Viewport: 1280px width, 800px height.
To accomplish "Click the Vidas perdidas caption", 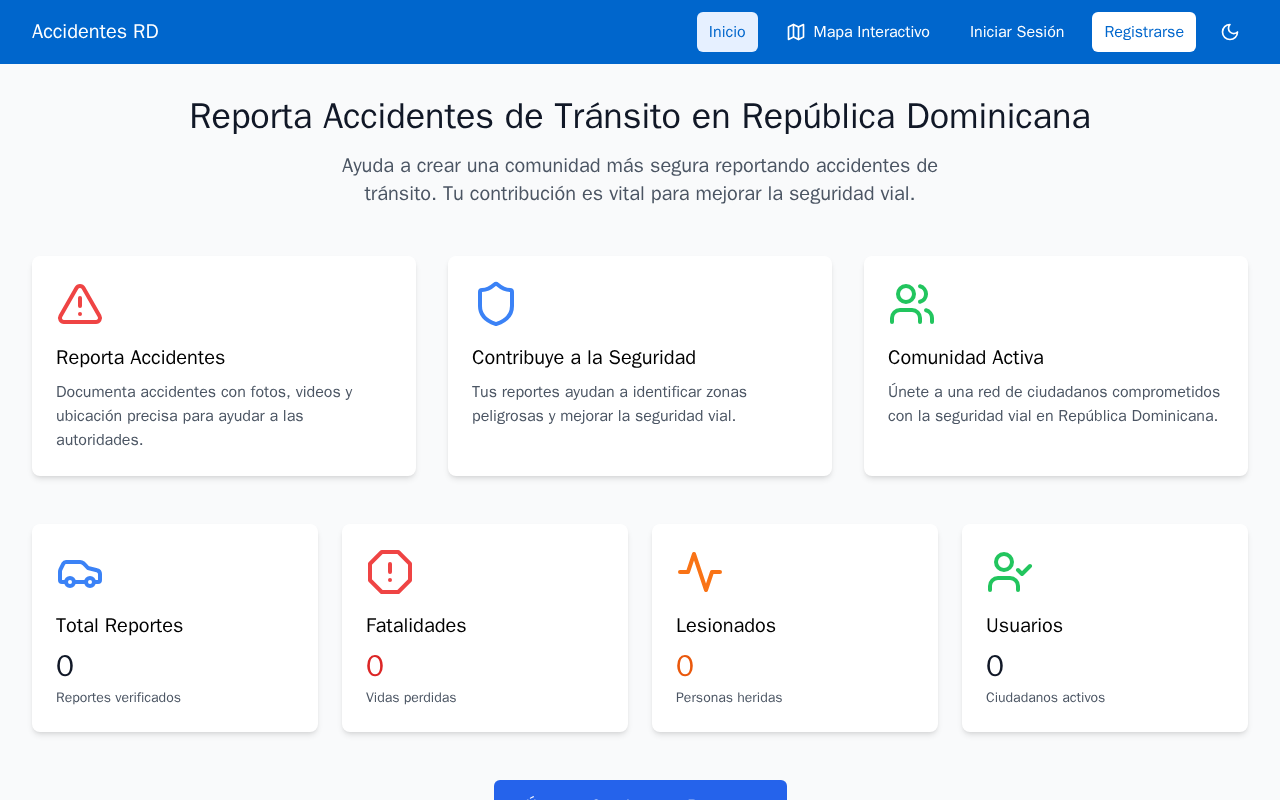I will pos(411,698).
